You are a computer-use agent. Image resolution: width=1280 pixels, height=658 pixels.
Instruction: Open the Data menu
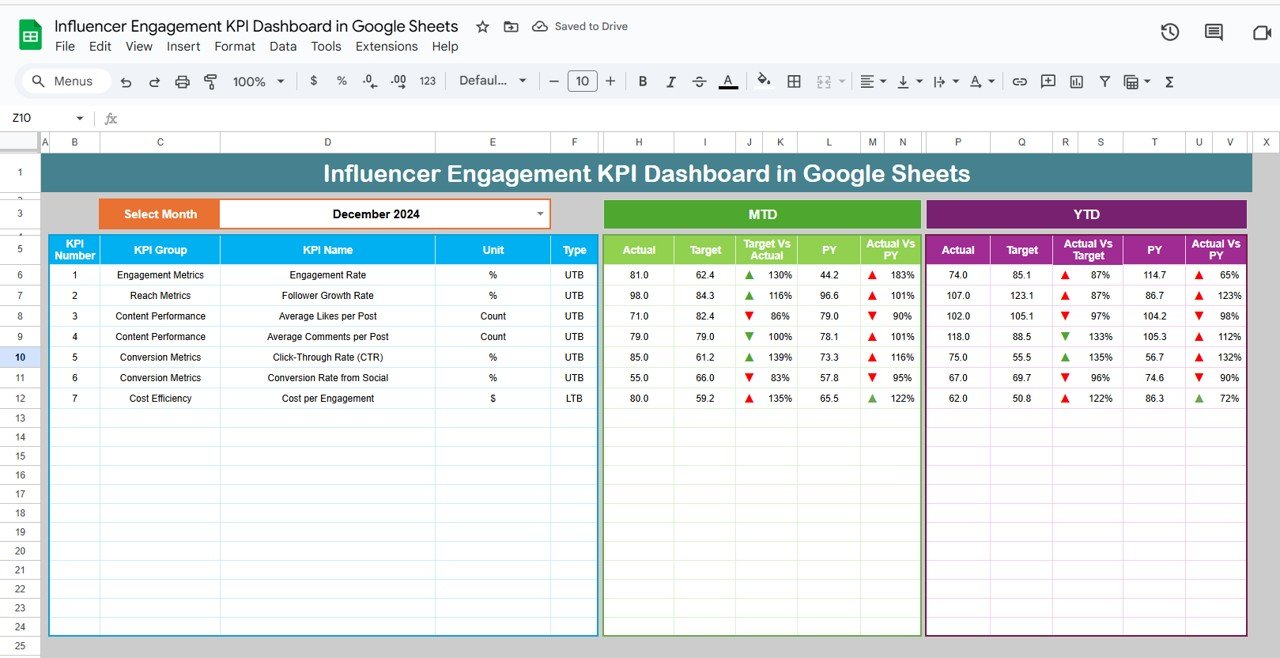click(283, 46)
